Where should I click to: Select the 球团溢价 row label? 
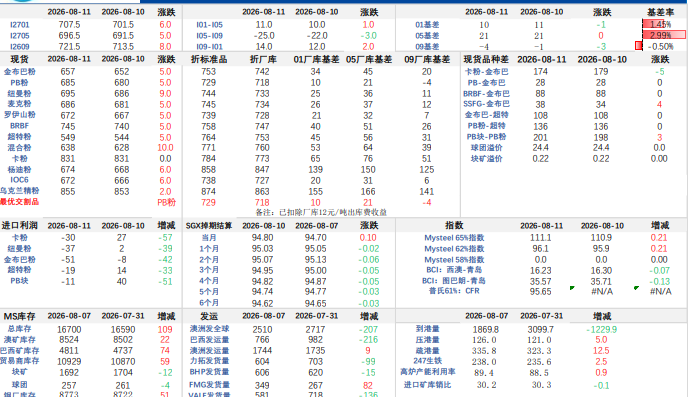(486, 147)
